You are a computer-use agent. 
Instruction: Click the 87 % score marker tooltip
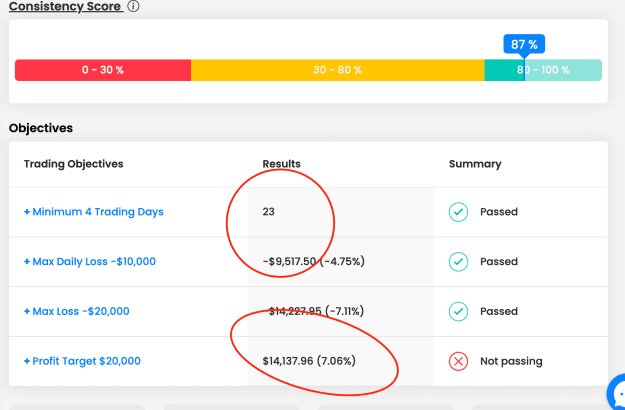pyautogui.click(x=524, y=44)
